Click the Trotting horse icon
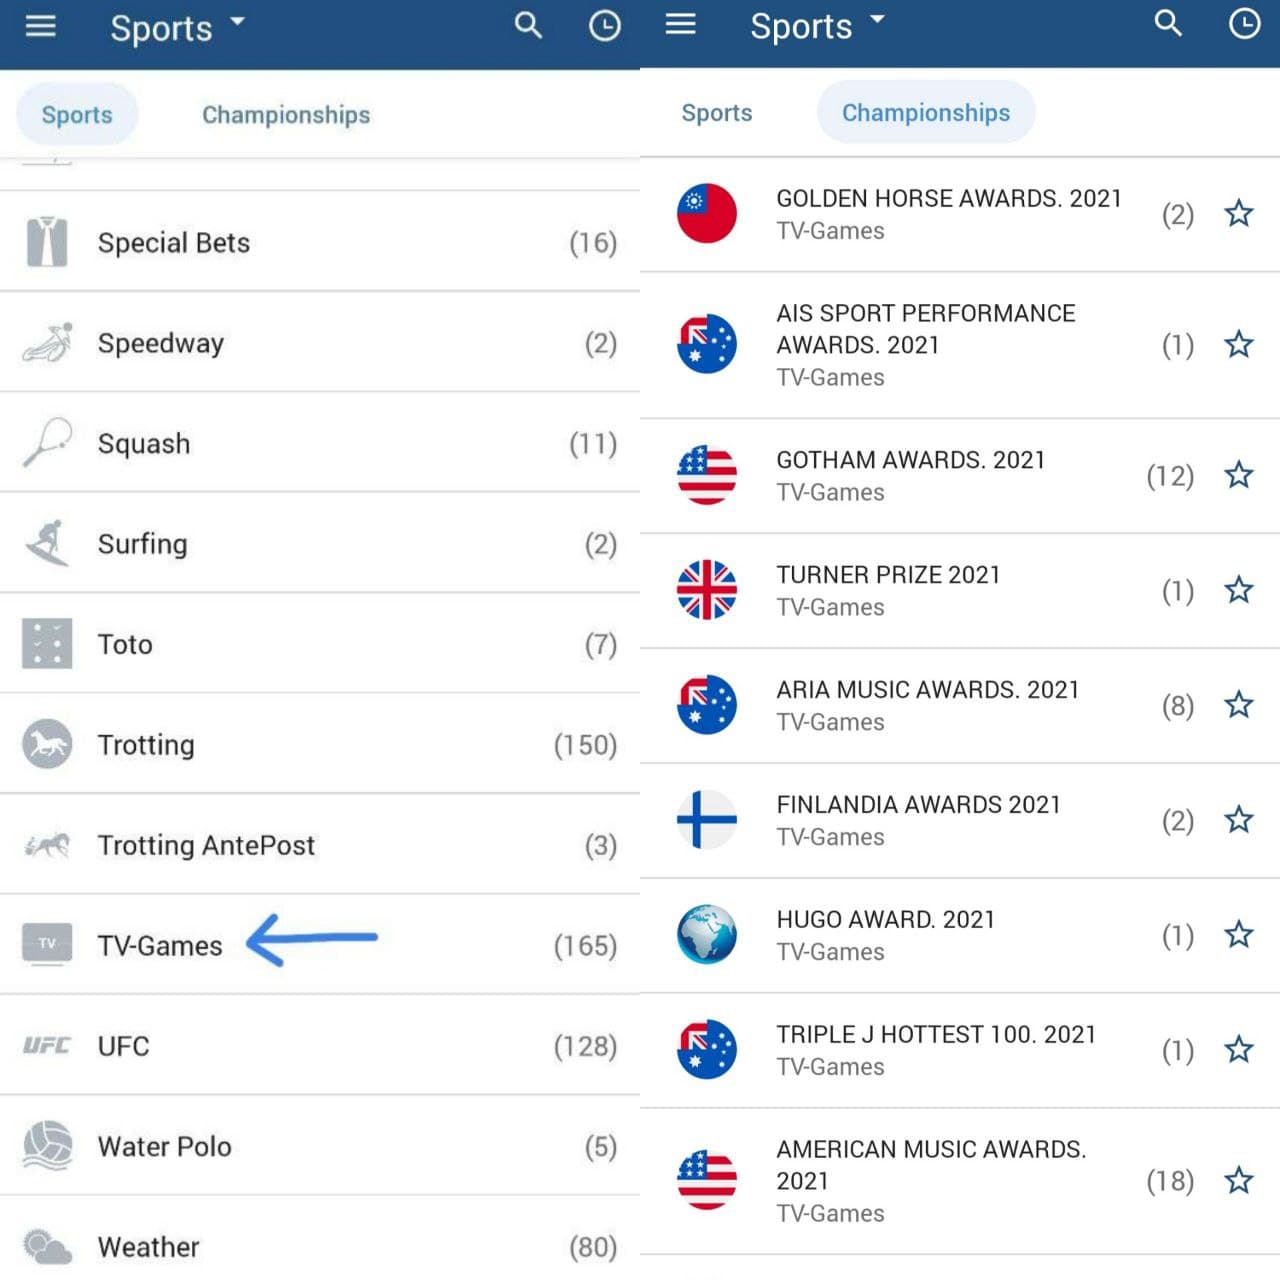1280x1280 pixels. (47, 744)
